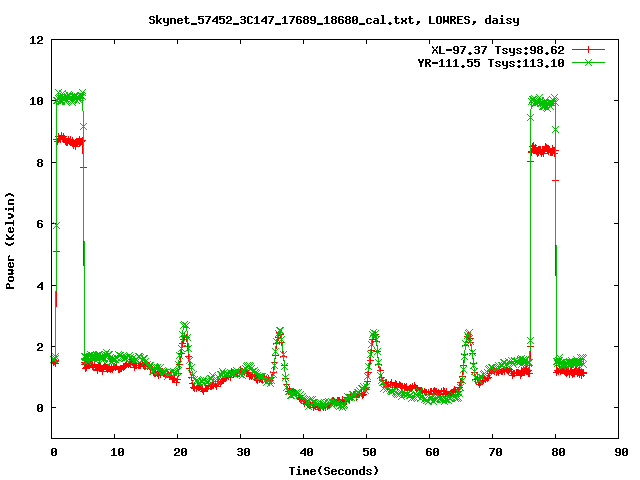The image size is (640, 480).
Task: Click the Time(Seconds) x-axis label
Action: pyautogui.click(x=333, y=471)
